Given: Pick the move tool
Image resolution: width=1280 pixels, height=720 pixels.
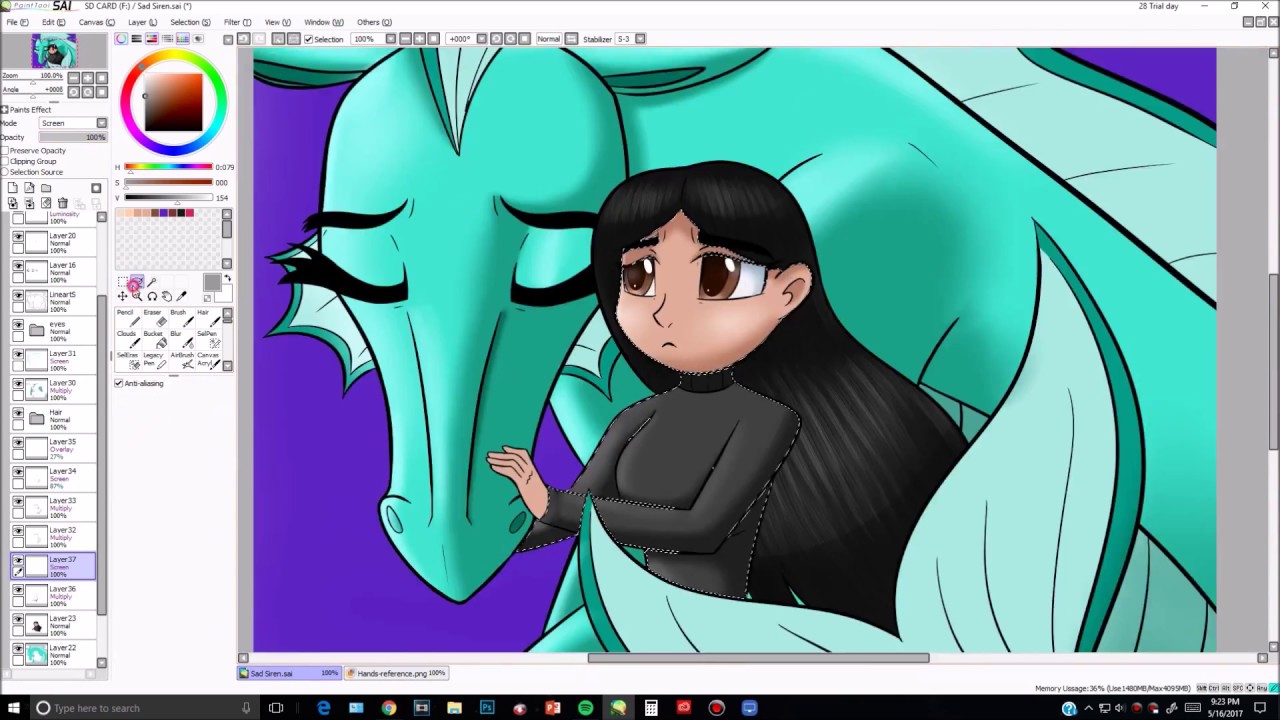Looking at the screenshot, I should (122, 296).
